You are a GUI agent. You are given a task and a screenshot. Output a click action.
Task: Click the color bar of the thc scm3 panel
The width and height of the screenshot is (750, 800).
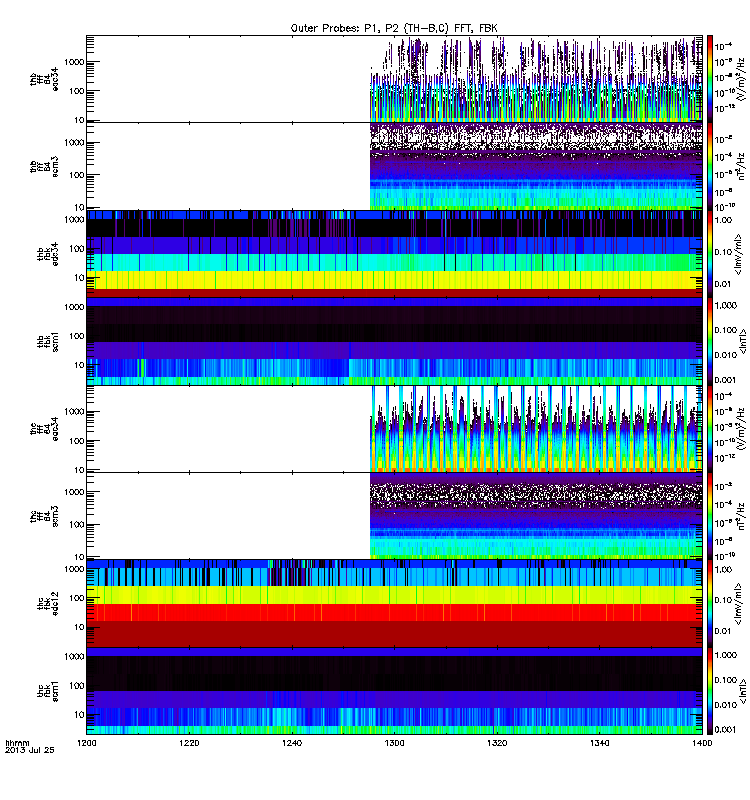(x=710, y=516)
